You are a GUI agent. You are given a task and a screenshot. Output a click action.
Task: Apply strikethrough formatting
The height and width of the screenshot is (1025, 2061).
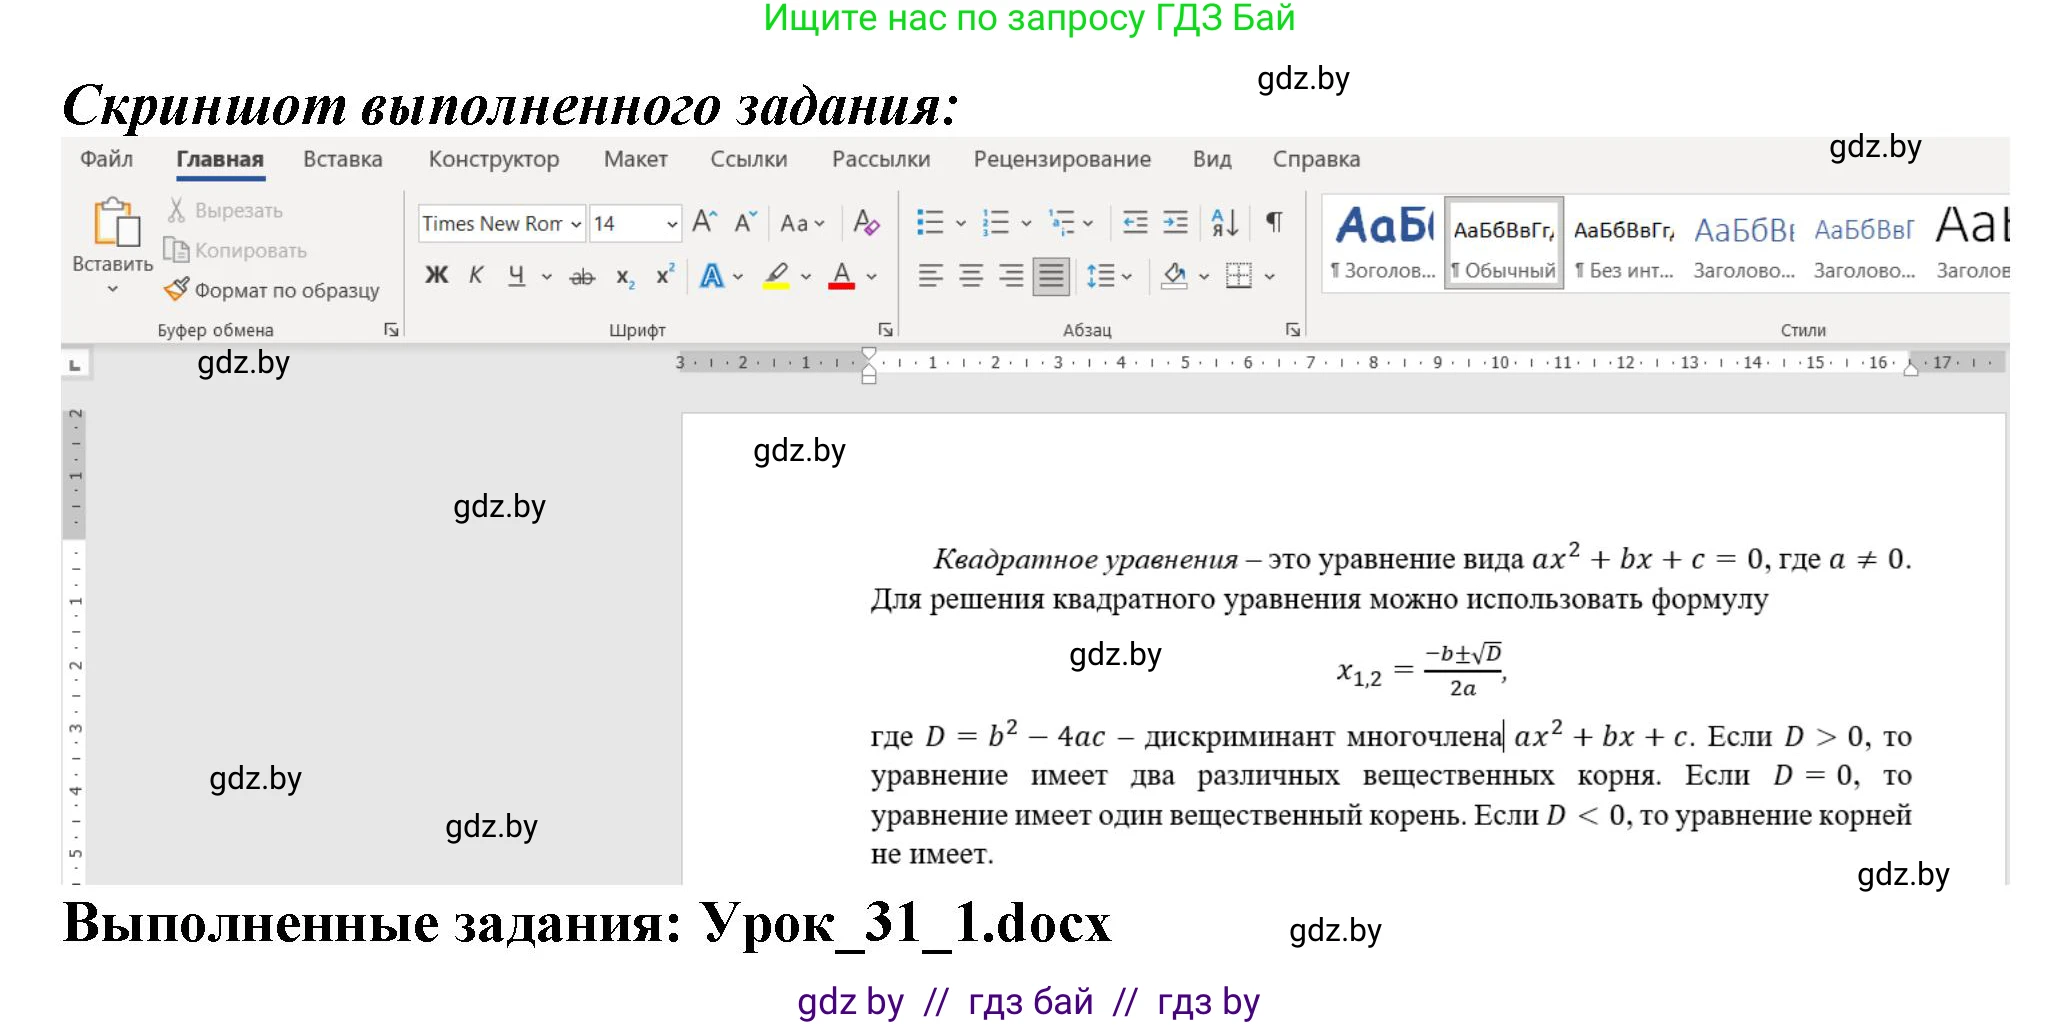coord(583,276)
